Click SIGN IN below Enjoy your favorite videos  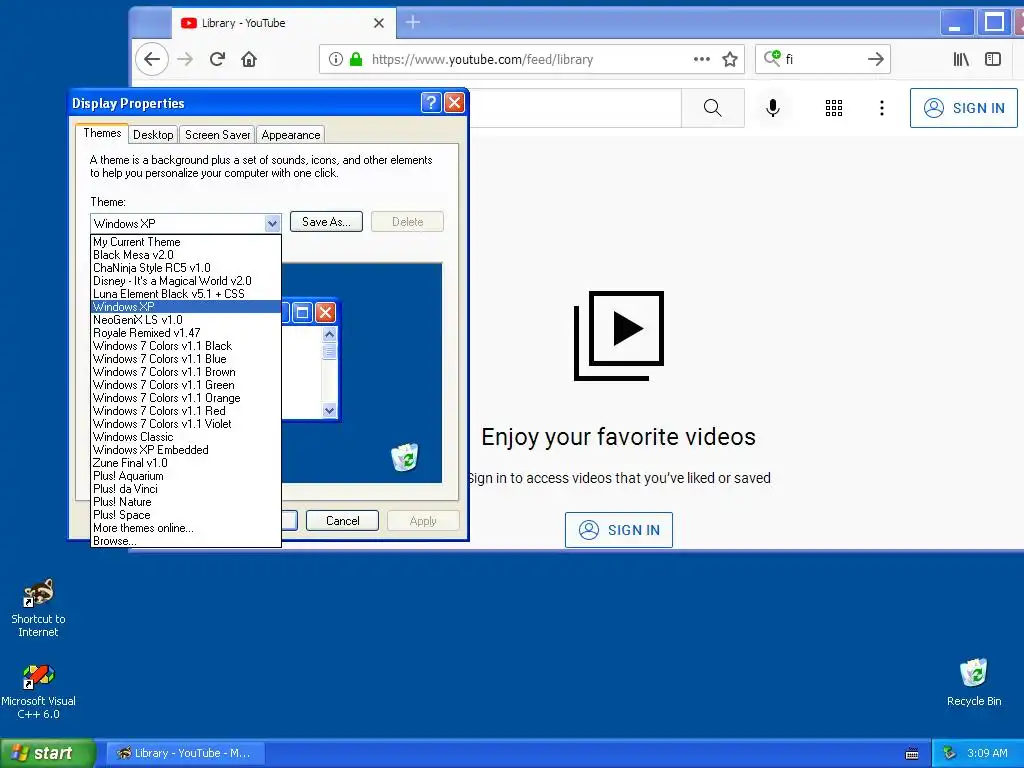tap(618, 530)
